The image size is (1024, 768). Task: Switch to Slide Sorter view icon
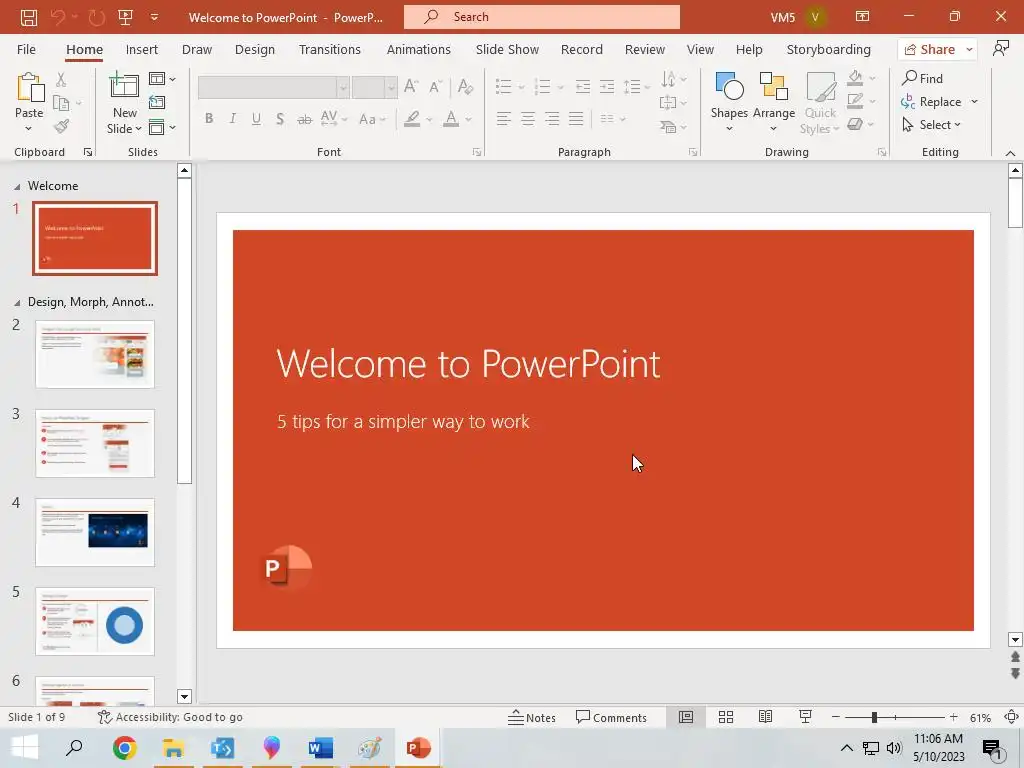point(726,717)
